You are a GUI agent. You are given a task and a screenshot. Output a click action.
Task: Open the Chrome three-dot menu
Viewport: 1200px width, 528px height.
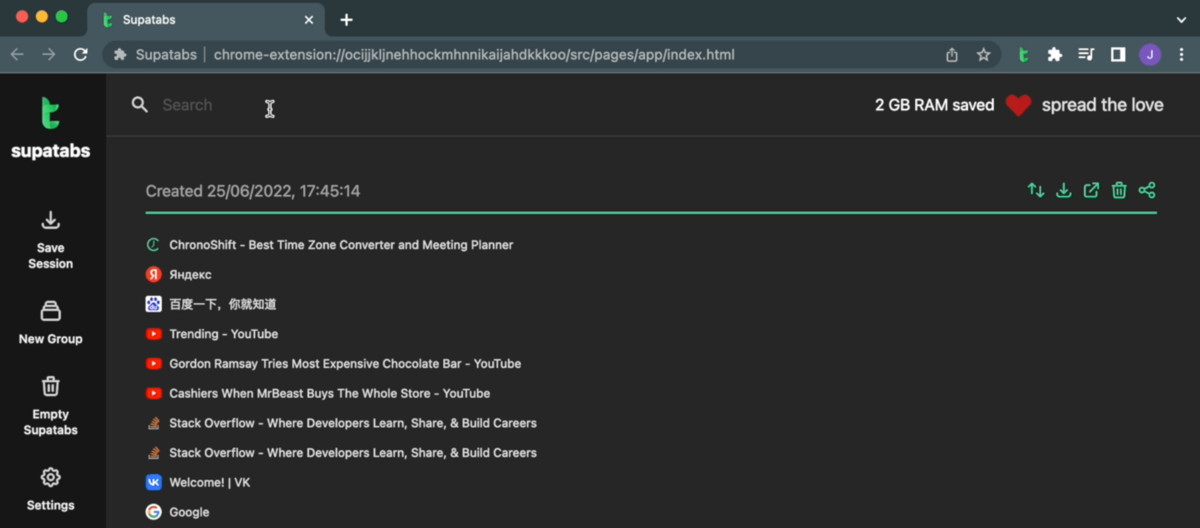point(1180,55)
